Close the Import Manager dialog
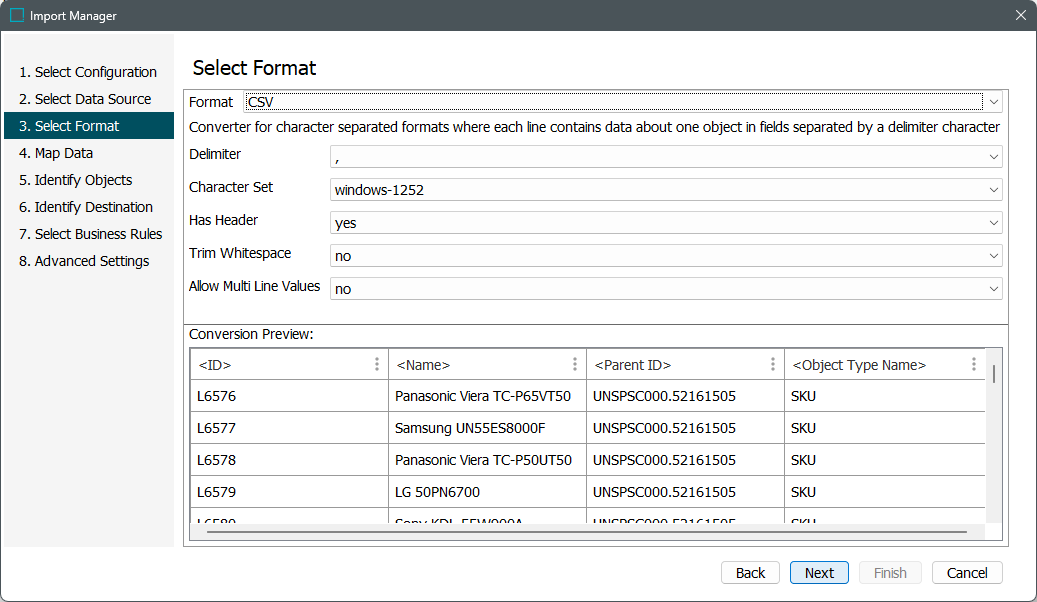The height and width of the screenshot is (602, 1037). (x=1020, y=16)
